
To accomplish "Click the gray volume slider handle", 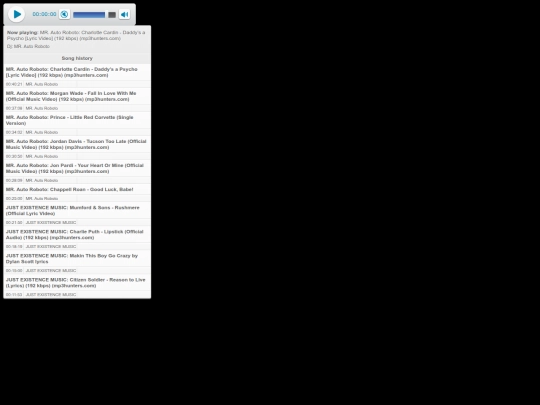I will pos(112,15).
